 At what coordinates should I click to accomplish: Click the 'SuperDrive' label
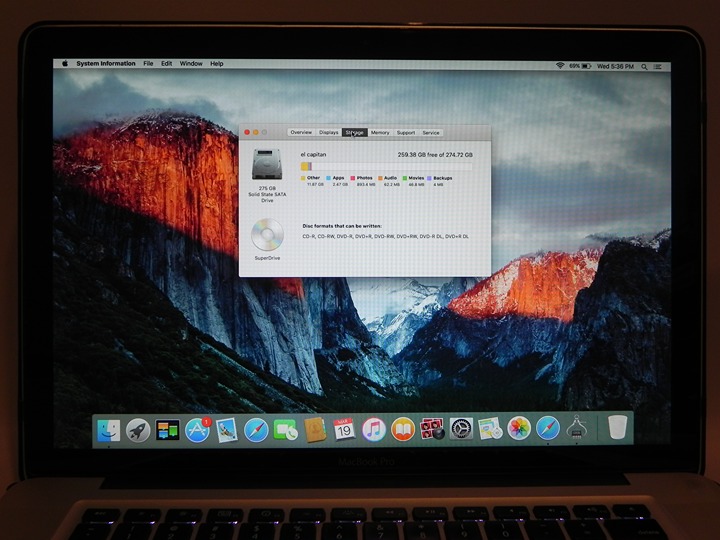click(x=267, y=258)
